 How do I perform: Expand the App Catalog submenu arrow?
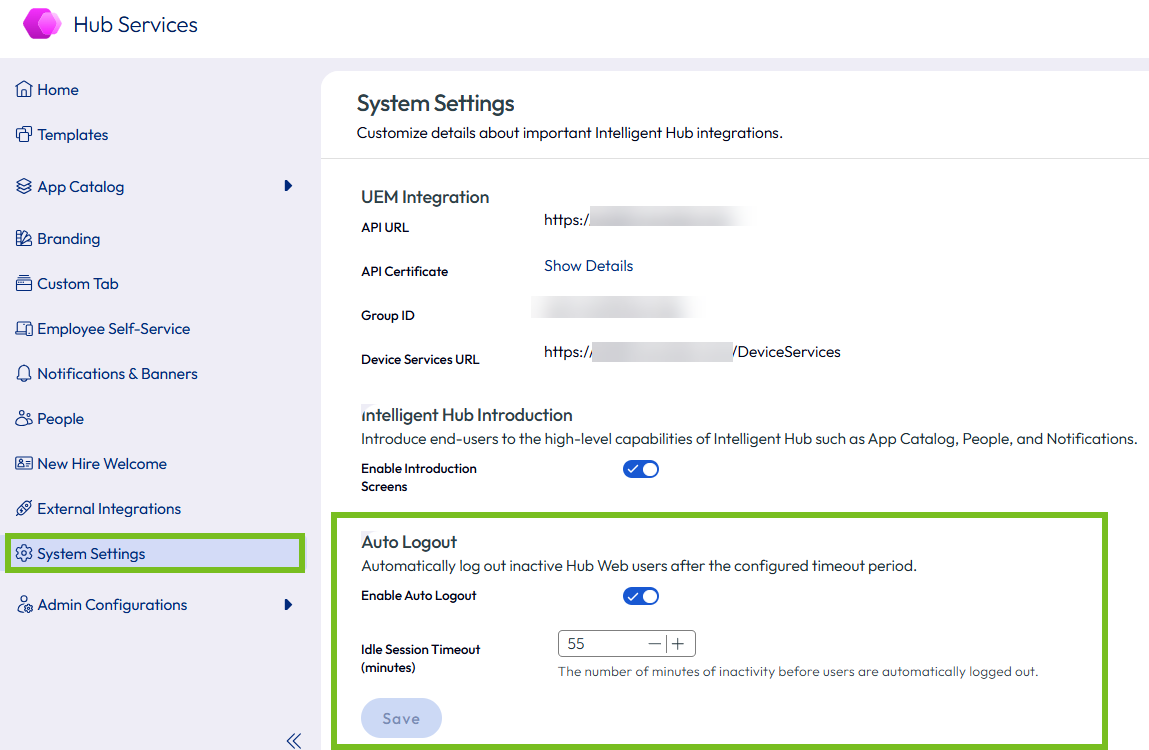288,186
